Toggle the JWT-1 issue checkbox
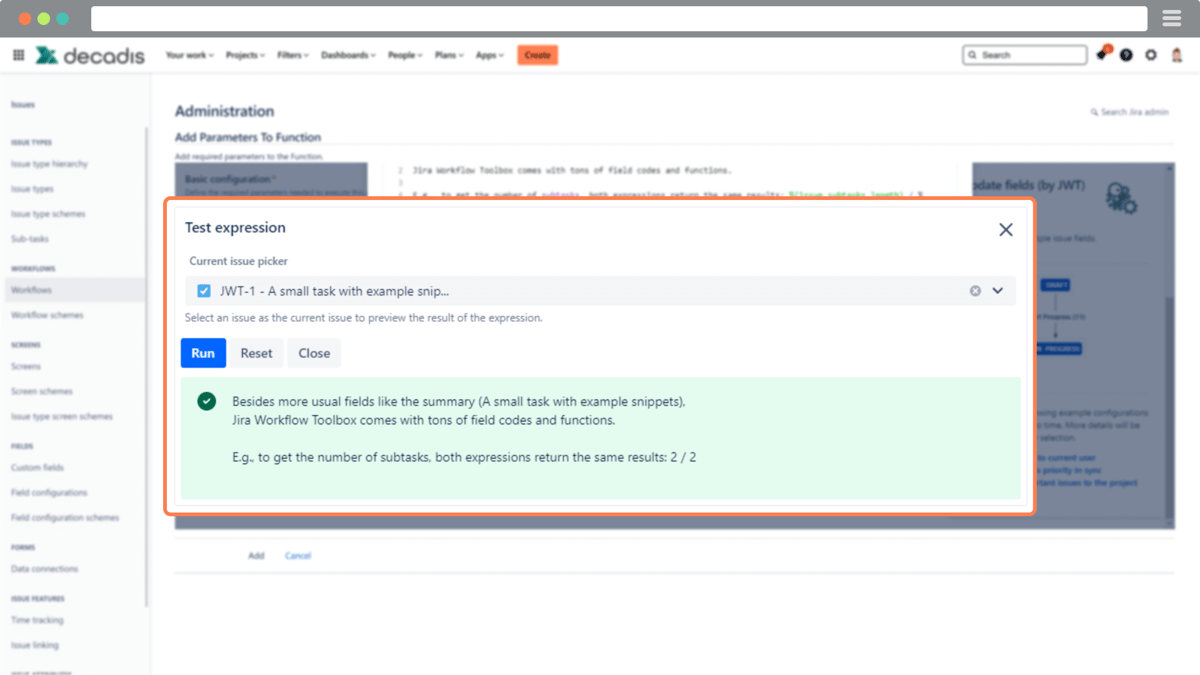This screenshot has height=675, width=1200. pos(204,291)
